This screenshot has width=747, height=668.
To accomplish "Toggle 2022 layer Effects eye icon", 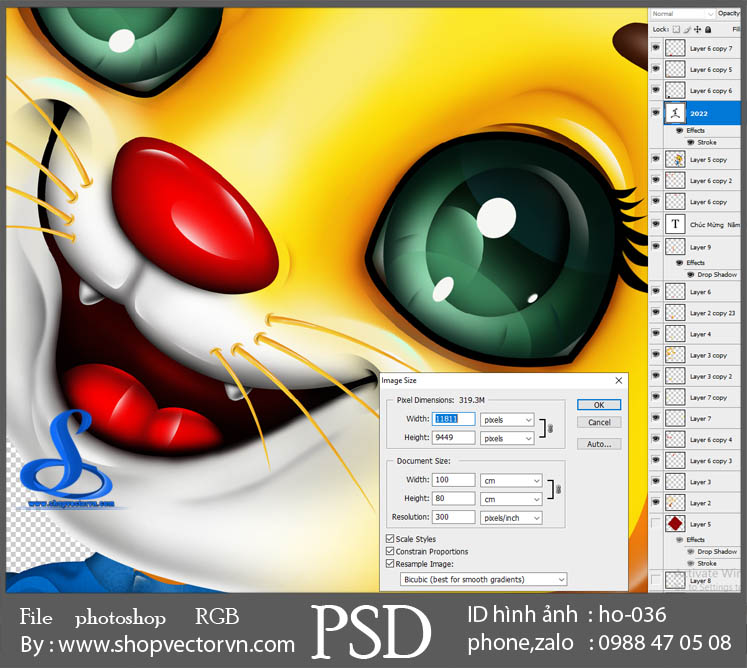I will (680, 131).
